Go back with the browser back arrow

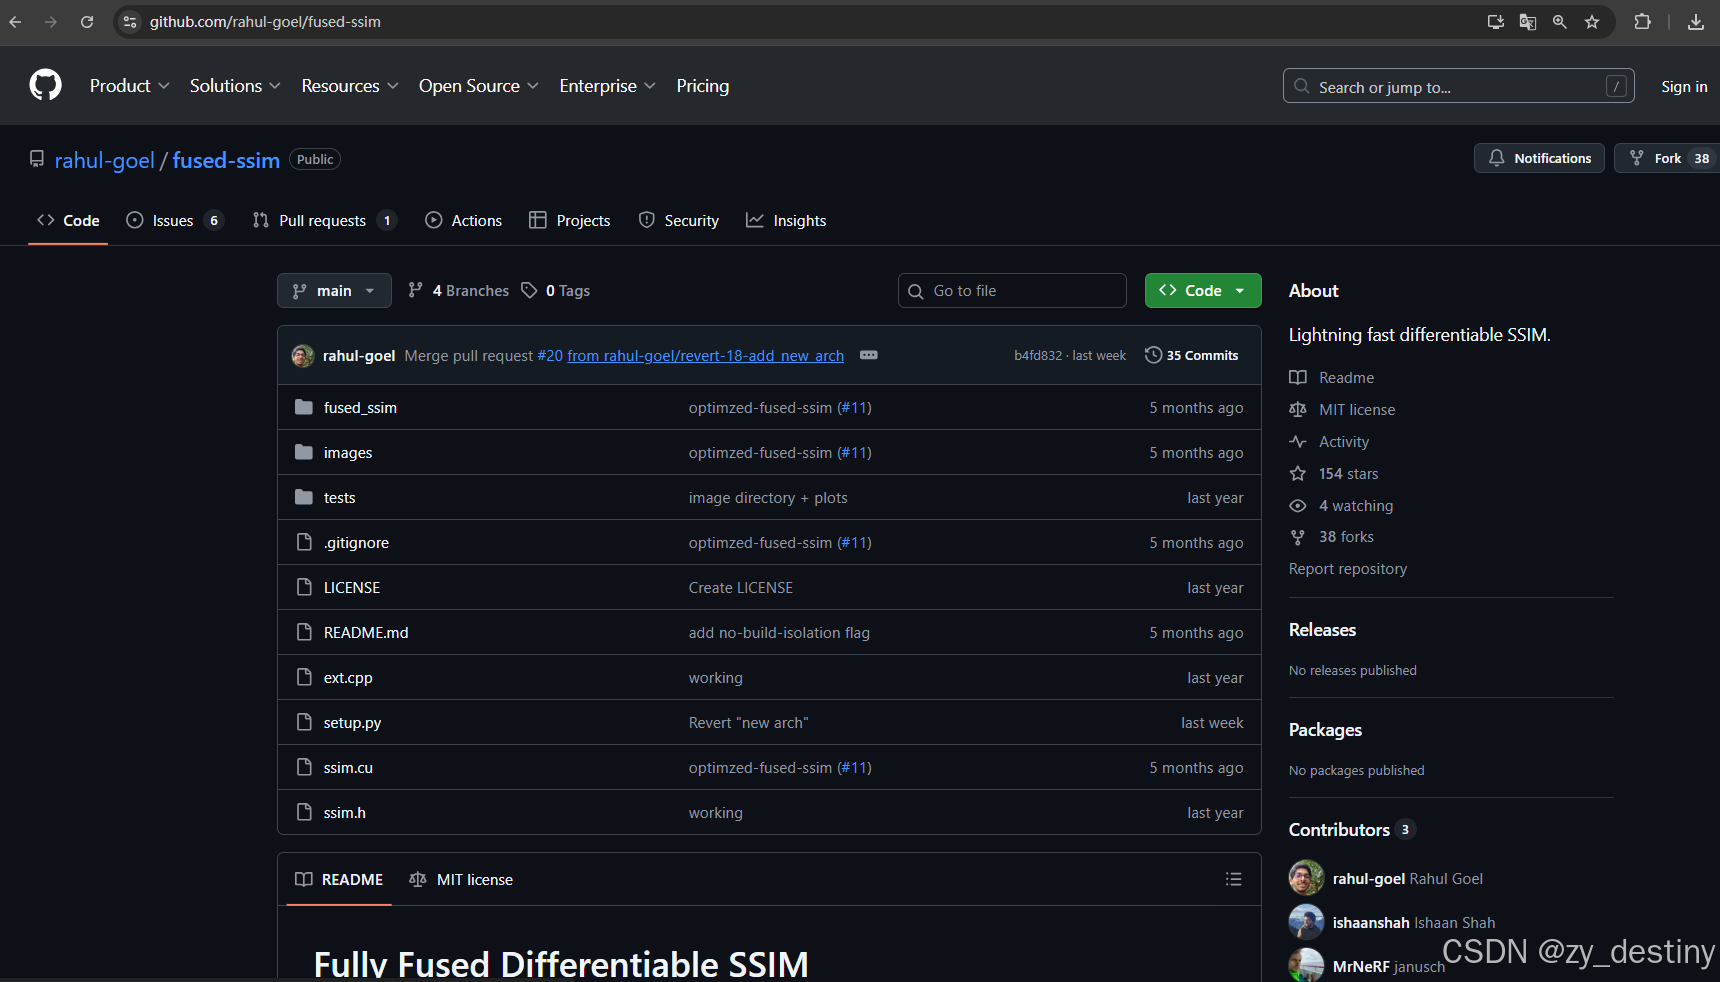(x=15, y=21)
